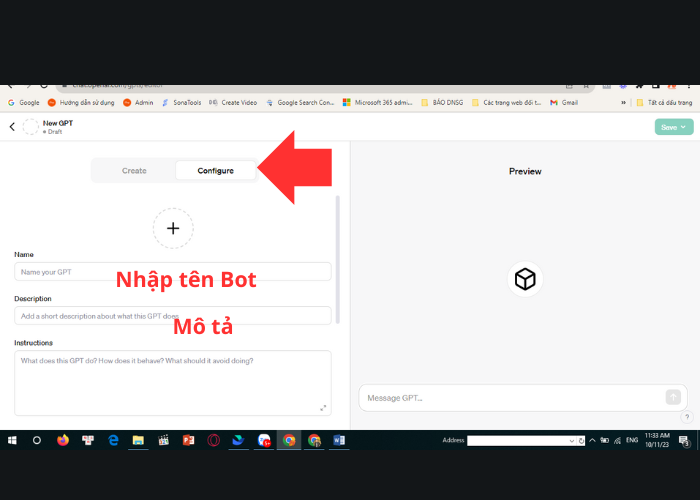This screenshot has width=700, height=500.
Task: Click the Windows Start button
Action: point(12,440)
